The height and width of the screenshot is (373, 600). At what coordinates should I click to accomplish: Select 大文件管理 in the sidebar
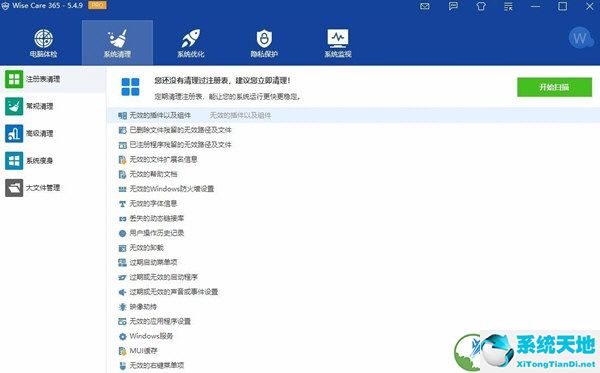click(53, 188)
